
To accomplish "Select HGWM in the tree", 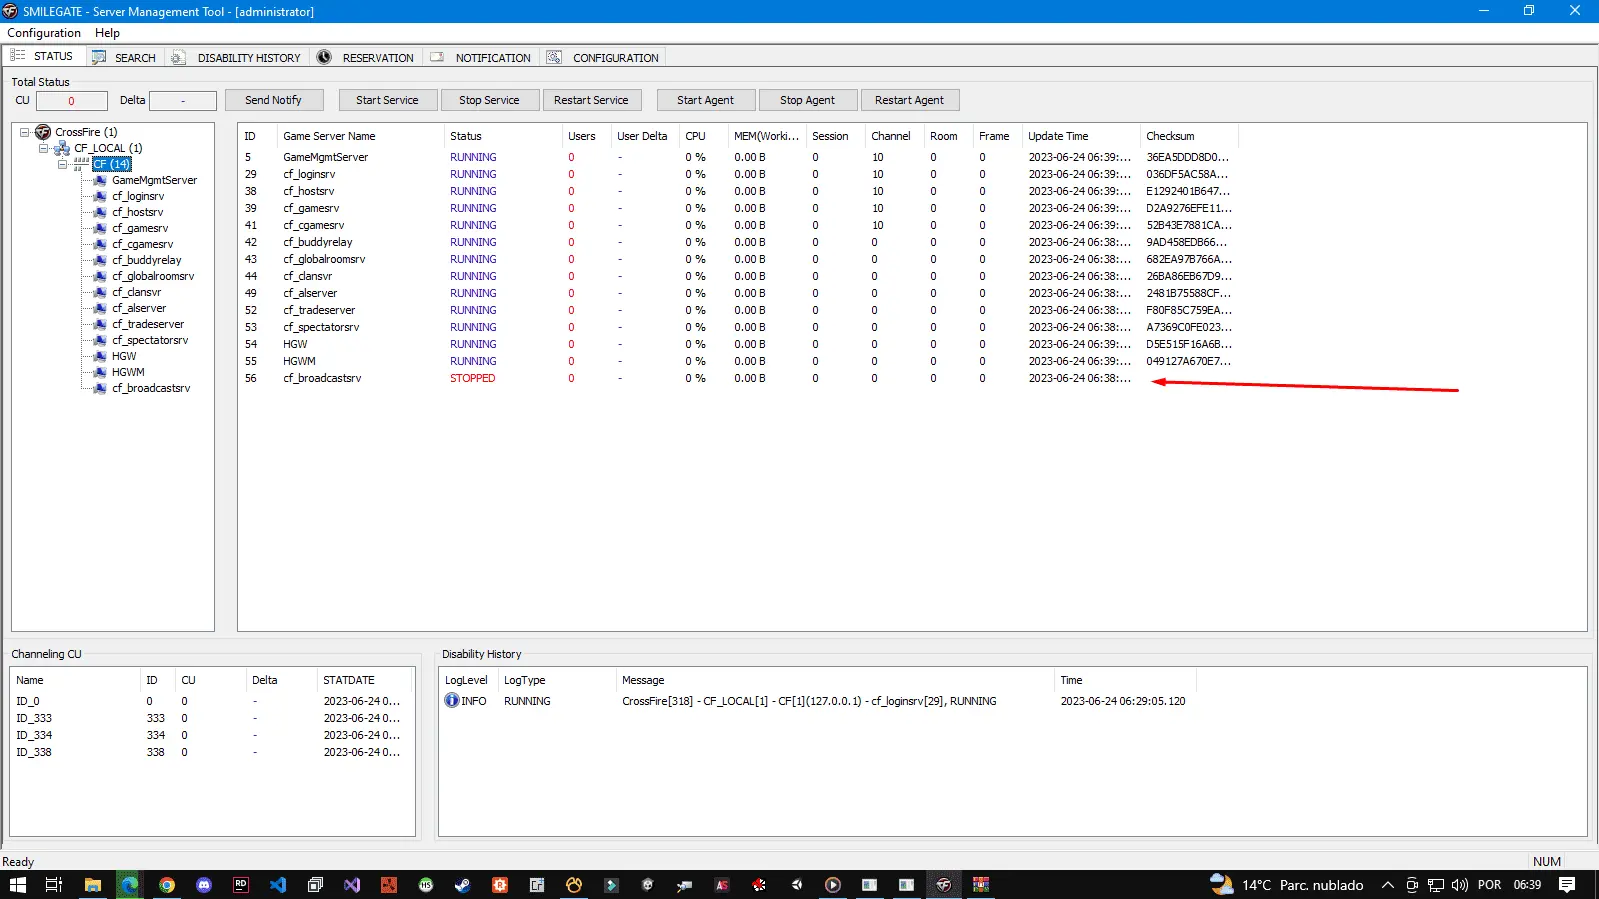I will coord(128,372).
